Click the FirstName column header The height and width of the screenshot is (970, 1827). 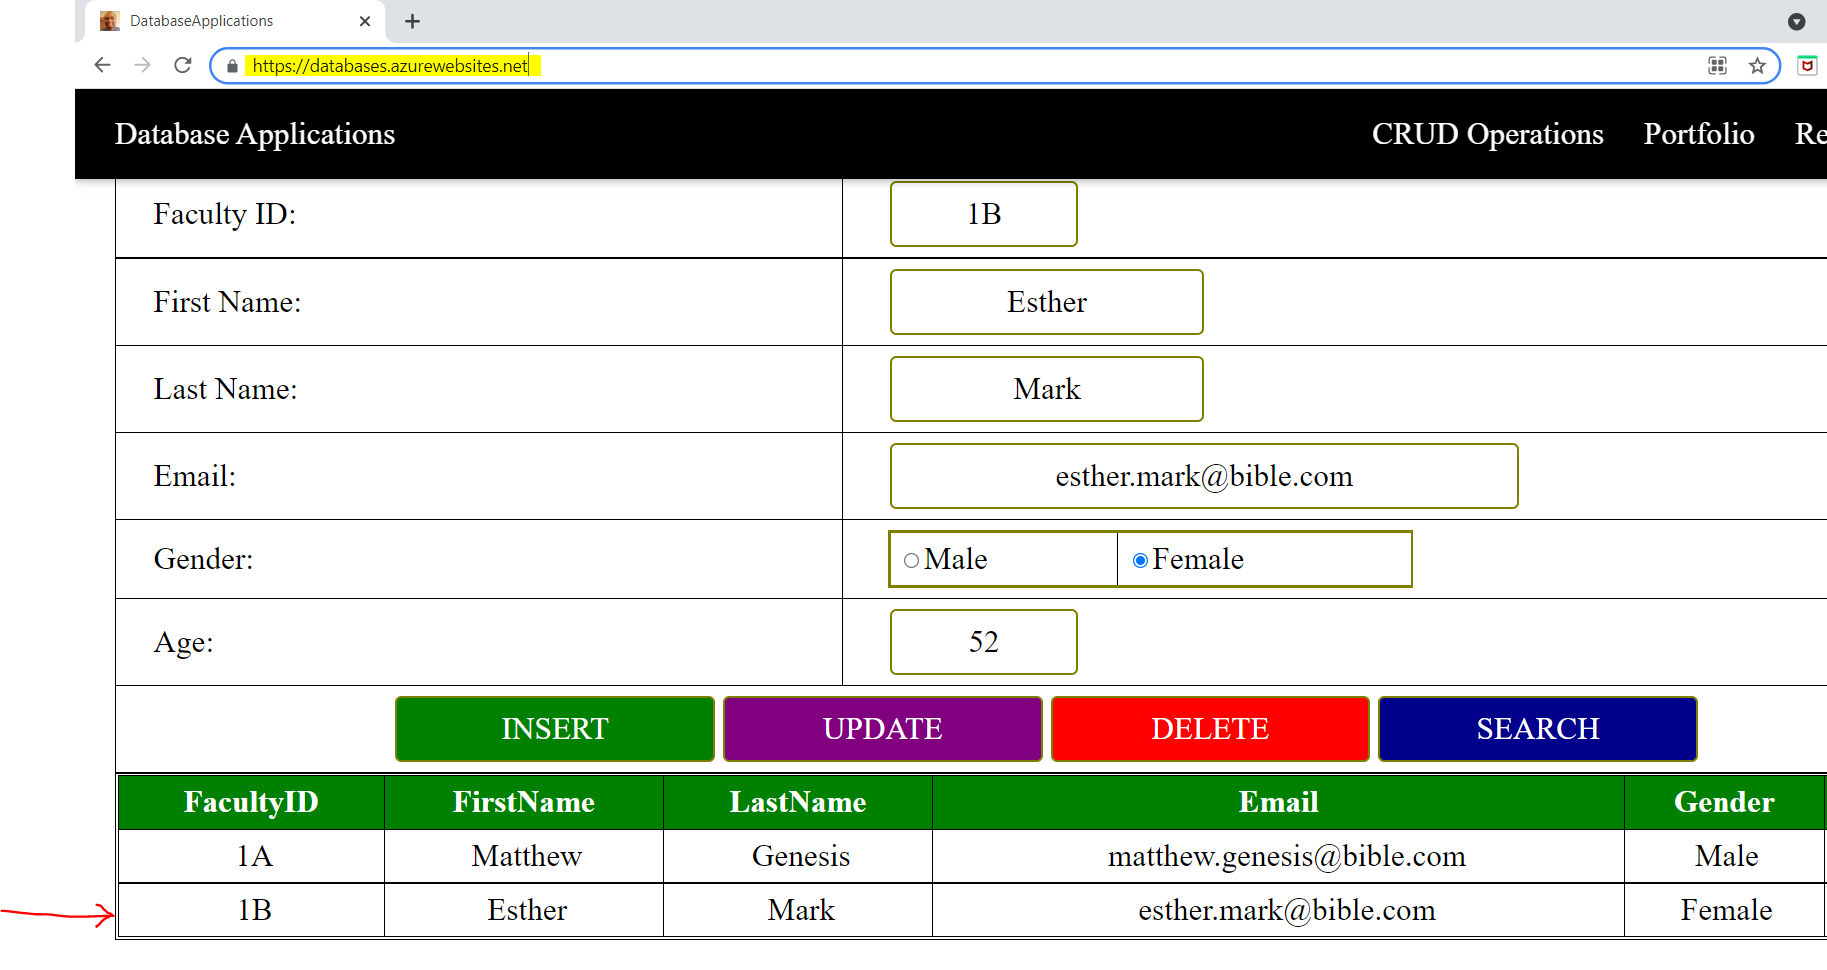(524, 802)
